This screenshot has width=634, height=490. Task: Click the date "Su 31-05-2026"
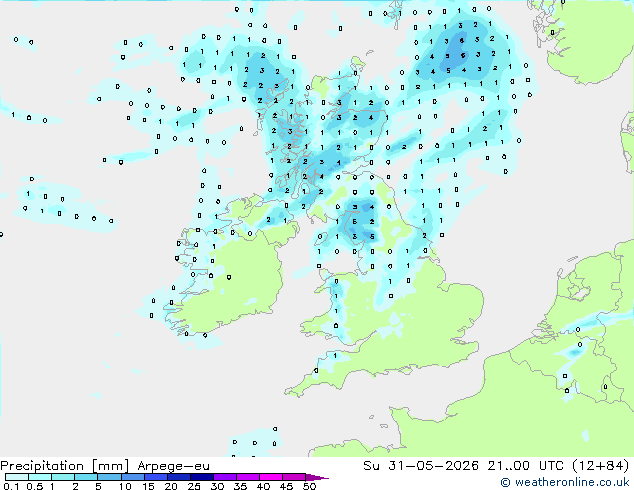pyautogui.click(x=421, y=466)
